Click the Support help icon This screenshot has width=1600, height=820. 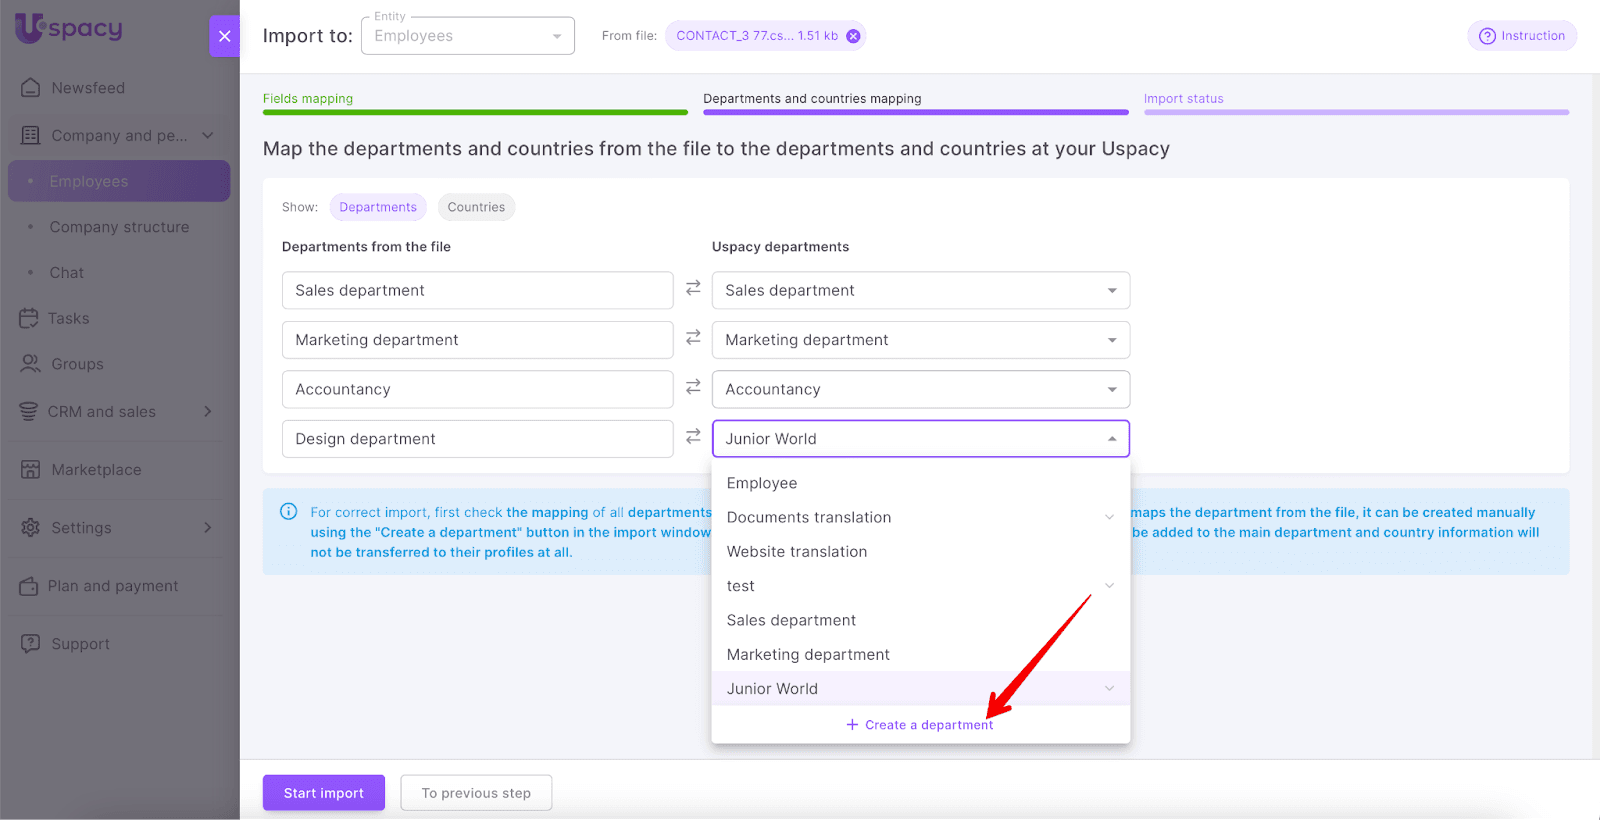coord(31,644)
